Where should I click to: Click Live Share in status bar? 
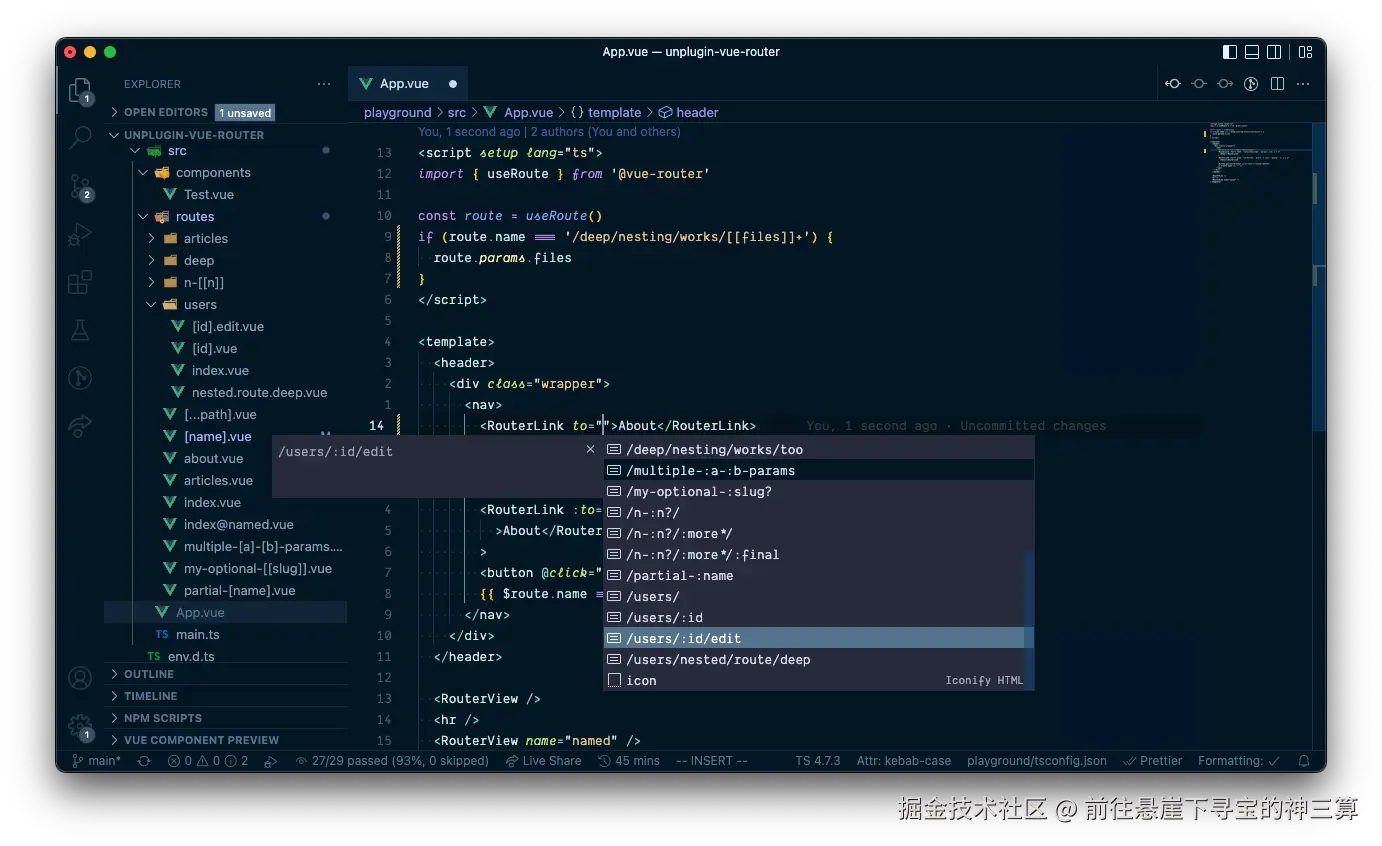(543, 761)
